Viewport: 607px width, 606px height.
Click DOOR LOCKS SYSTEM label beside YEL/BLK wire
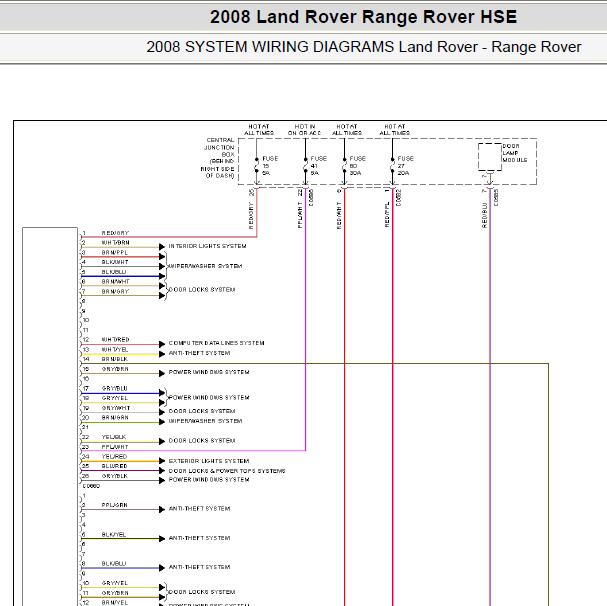(x=202, y=441)
